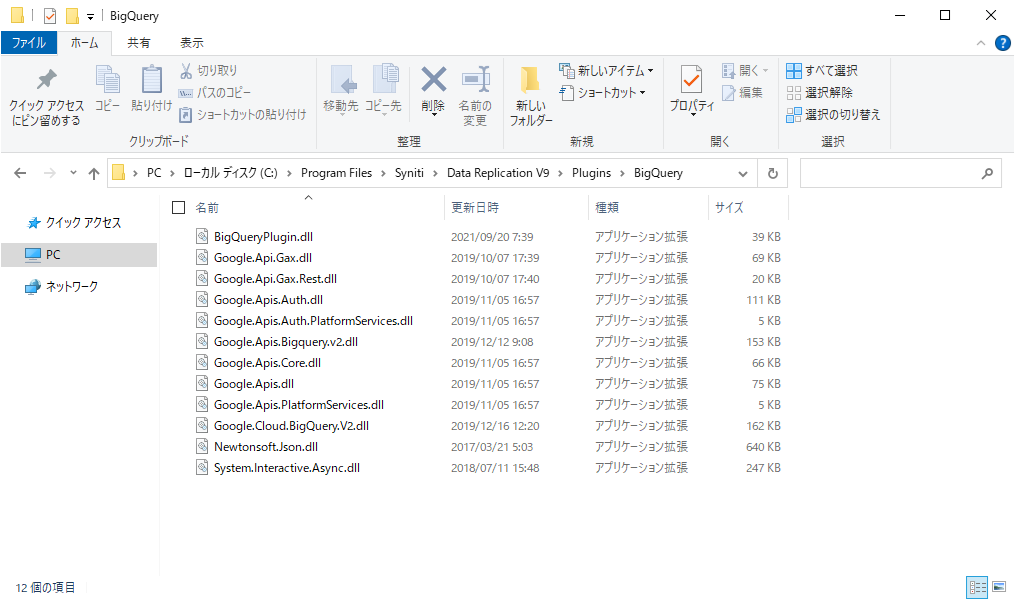Select the file Google.Apis.Auth.dll

(x=268, y=300)
